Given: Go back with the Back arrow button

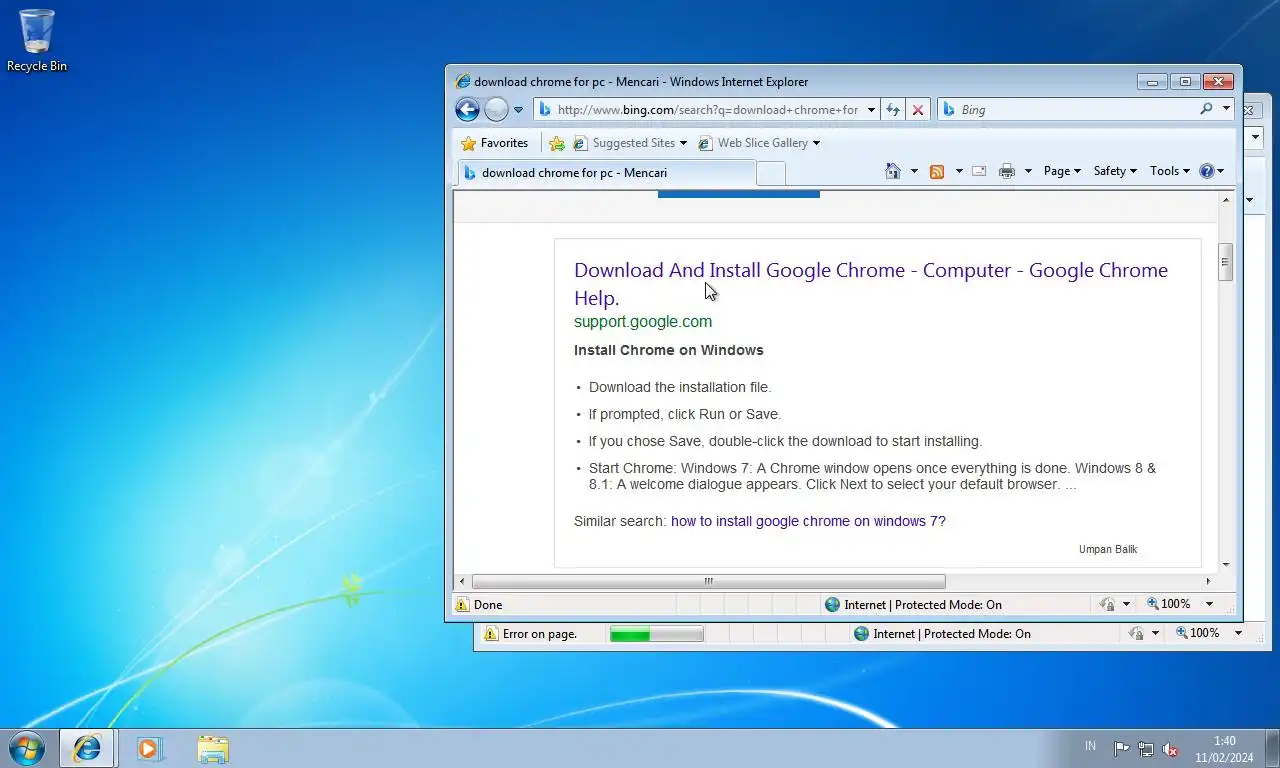Looking at the screenshot, I should coord(467,109).
